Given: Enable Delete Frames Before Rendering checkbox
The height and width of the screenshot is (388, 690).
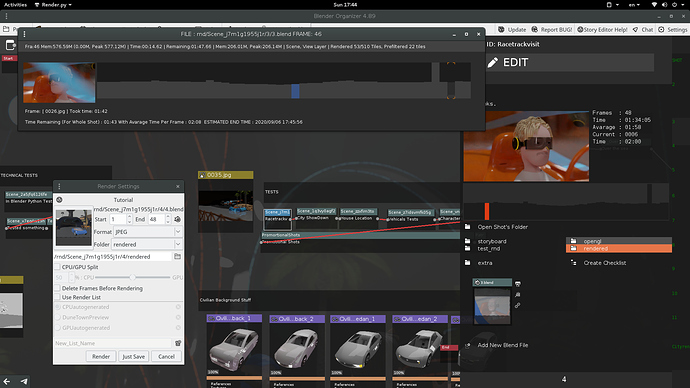Looking at the screenshot, I should coord(57,288).
